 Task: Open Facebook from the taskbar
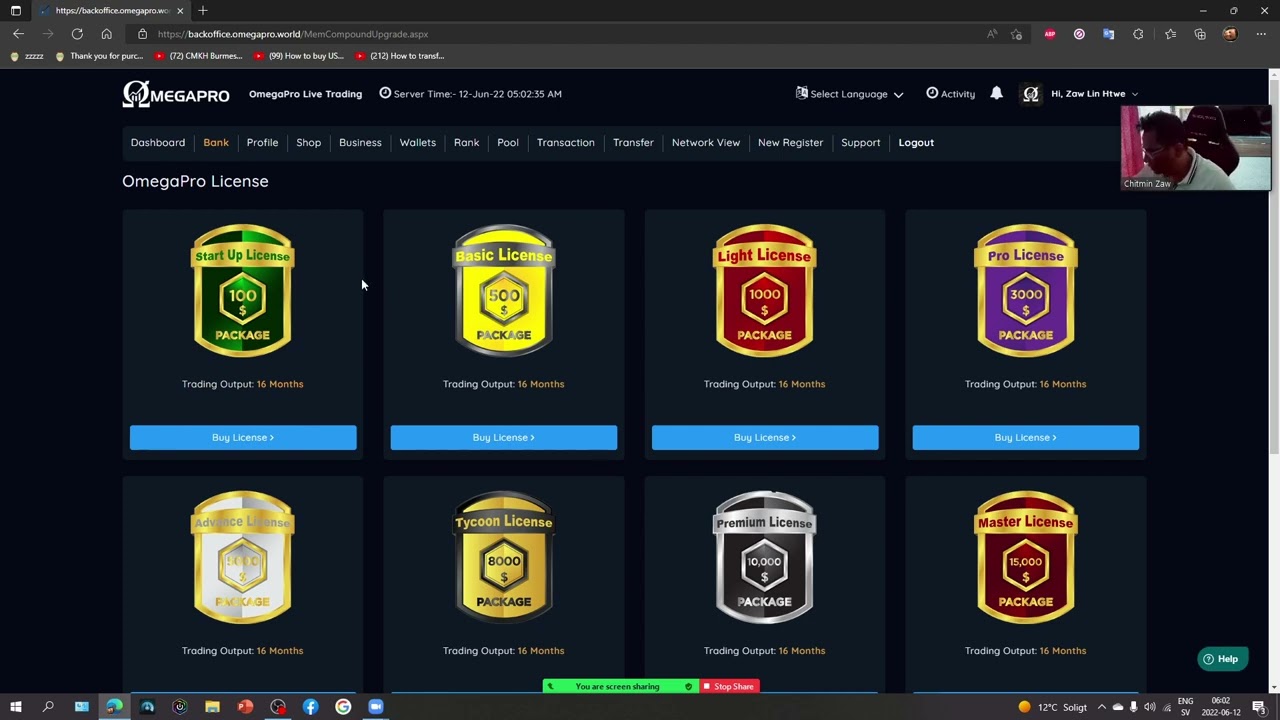pyautogui.click(x=310, y=707)
